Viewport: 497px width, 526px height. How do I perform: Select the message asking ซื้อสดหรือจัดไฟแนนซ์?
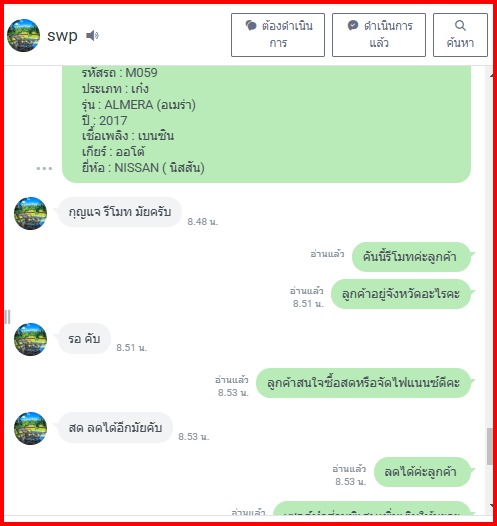(x=364, y=383)
